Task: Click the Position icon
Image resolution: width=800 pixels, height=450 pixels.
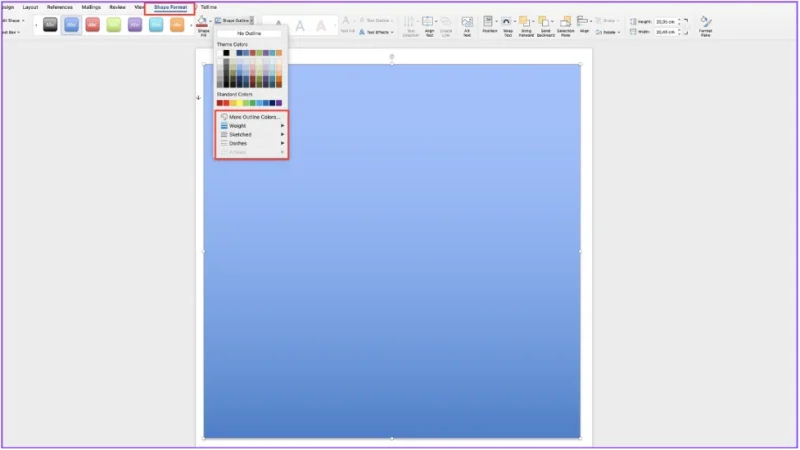Action: pos(488,24)
